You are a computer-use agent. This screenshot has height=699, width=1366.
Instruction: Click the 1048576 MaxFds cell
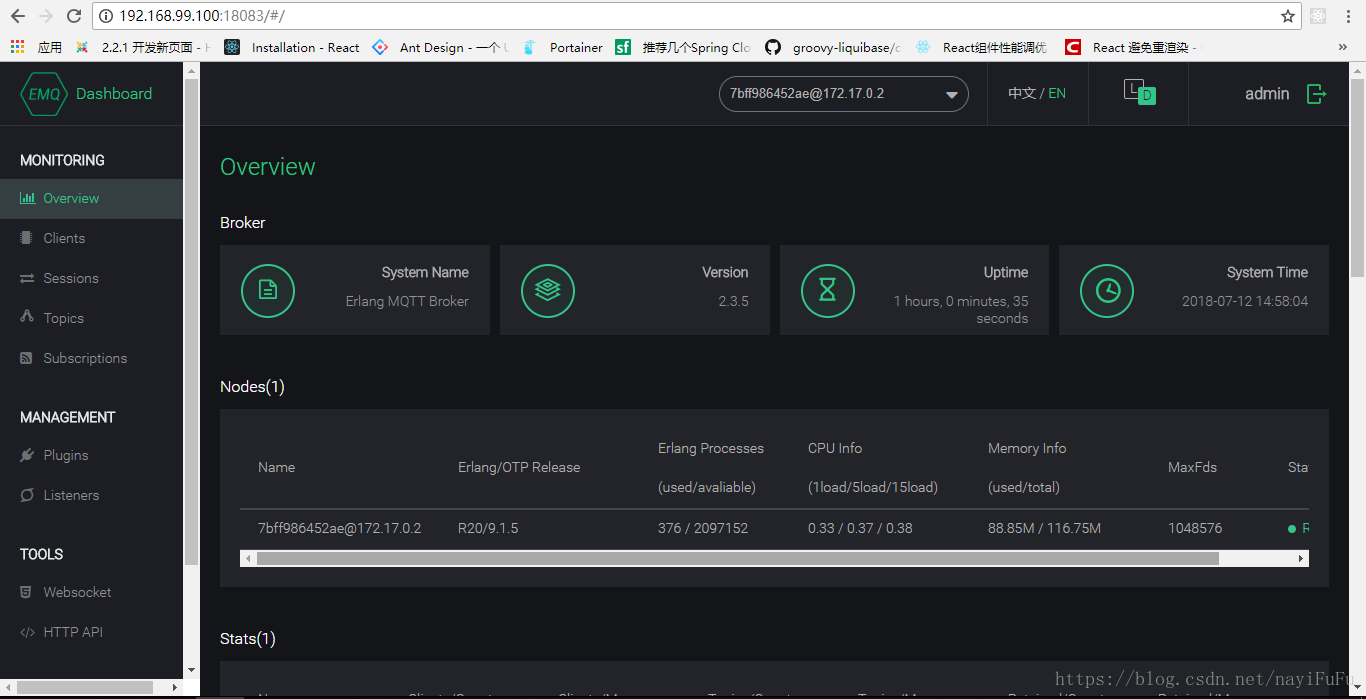1195,528
